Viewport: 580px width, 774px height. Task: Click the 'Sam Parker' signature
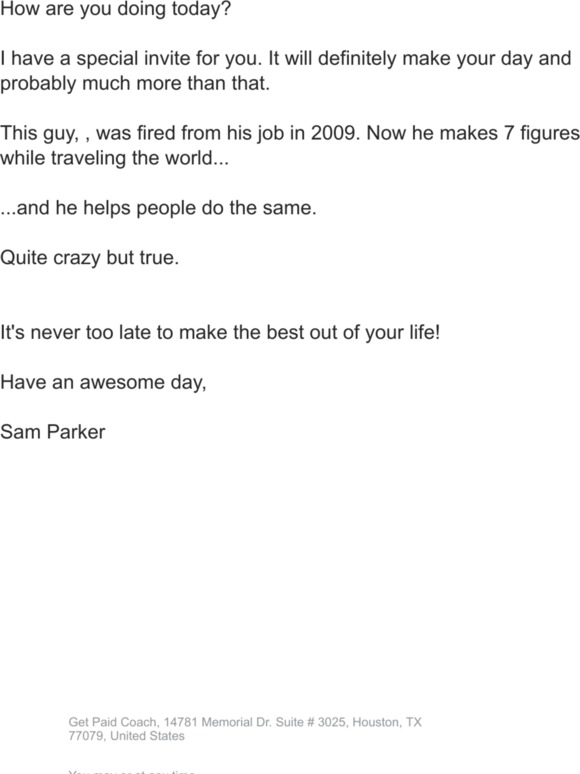pyautogui.click(x=52, y=432)
